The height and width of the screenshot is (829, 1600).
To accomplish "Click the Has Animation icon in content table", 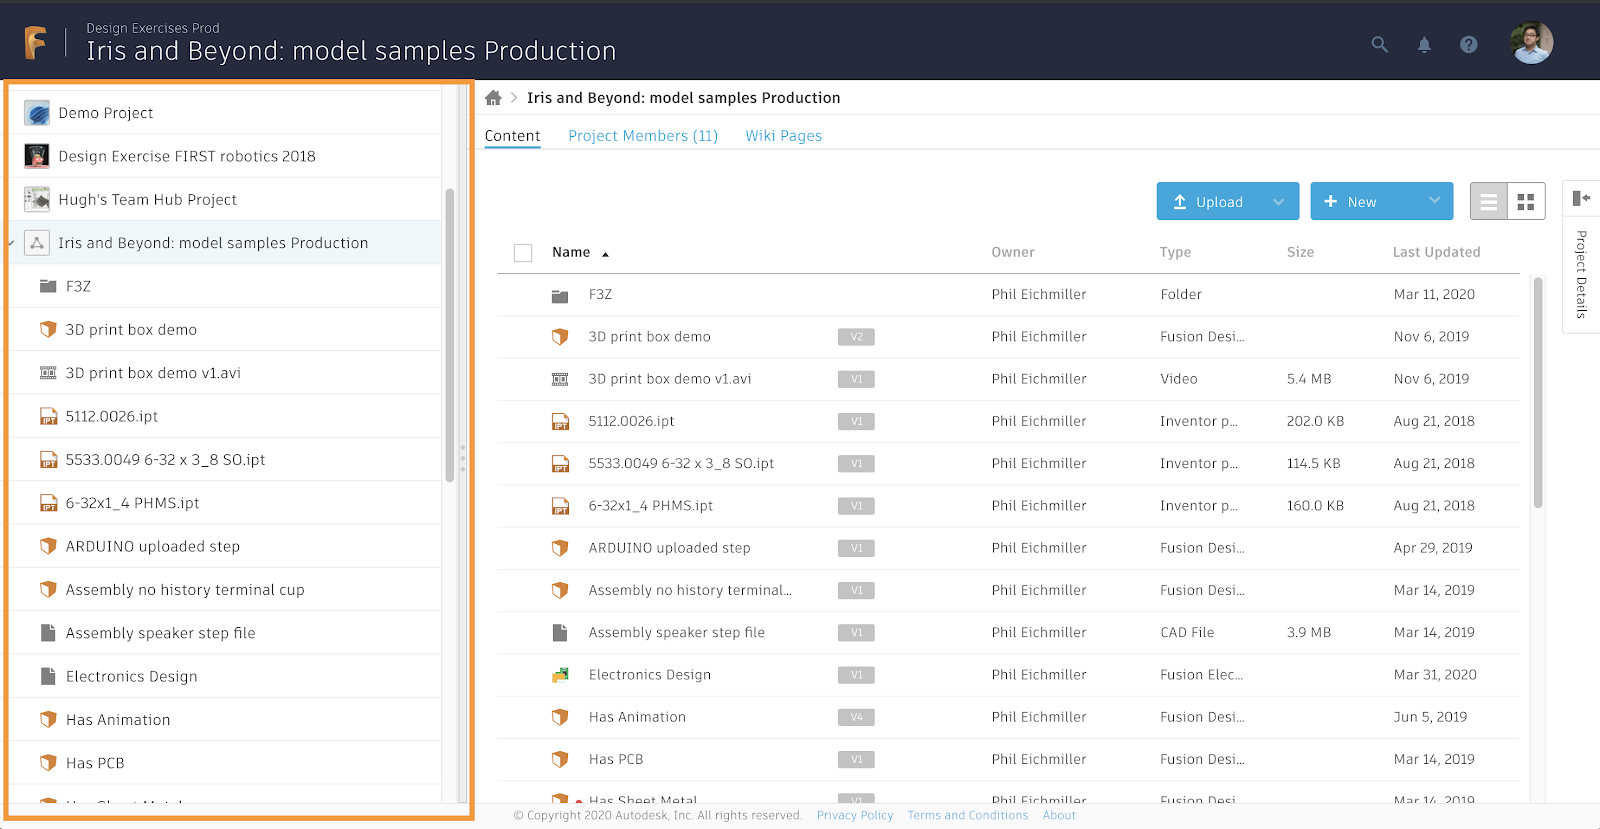I will pos(560,717).
